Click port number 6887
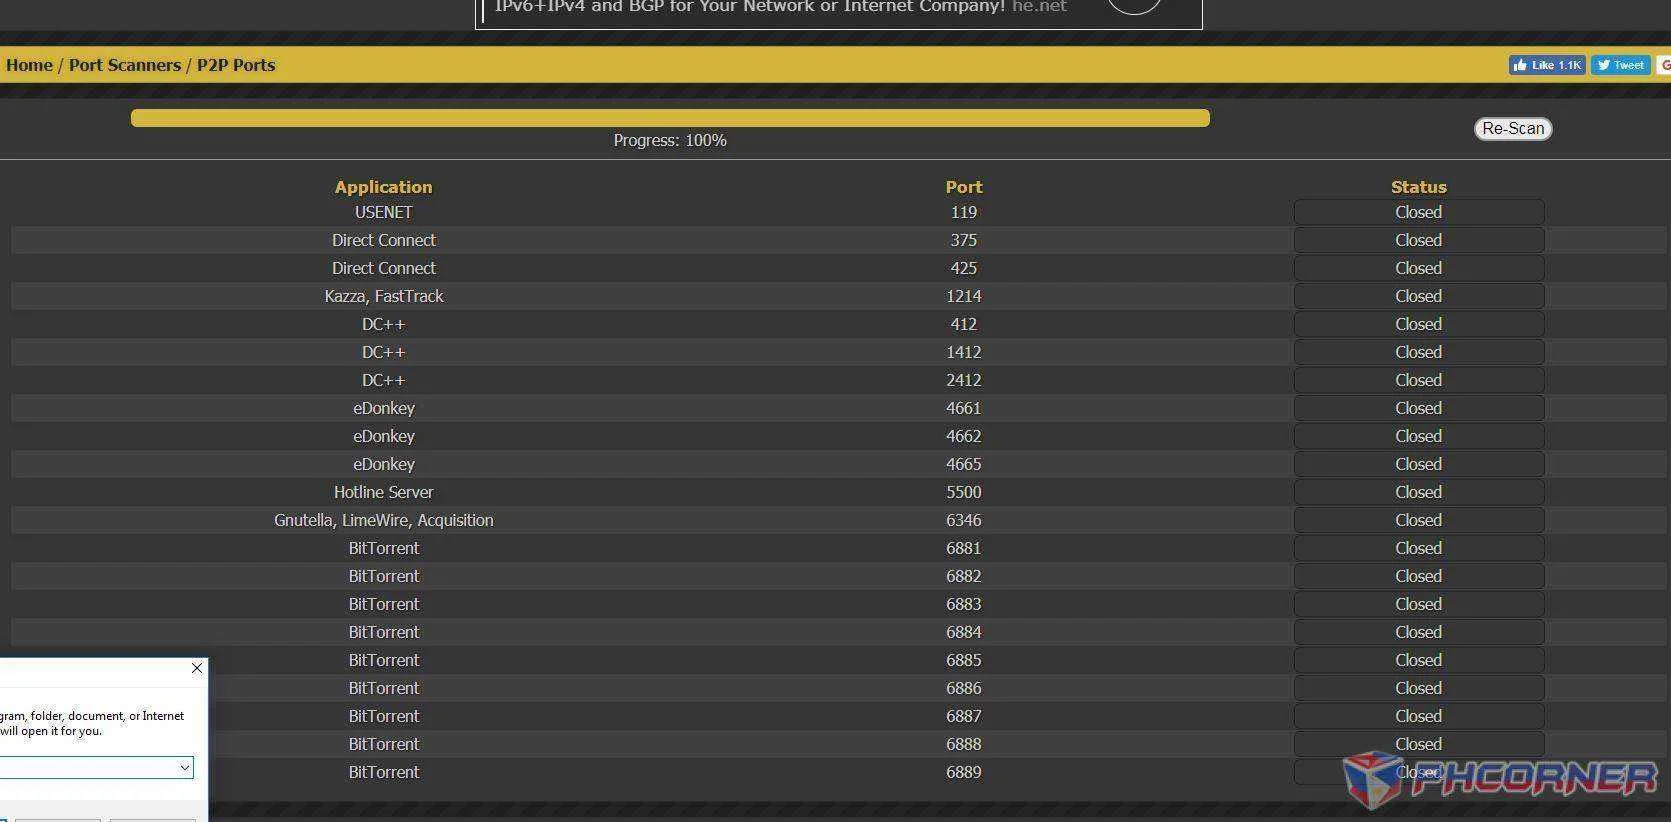The height and width of the screenshot is (822, 1671). click(x=964, y=716)
